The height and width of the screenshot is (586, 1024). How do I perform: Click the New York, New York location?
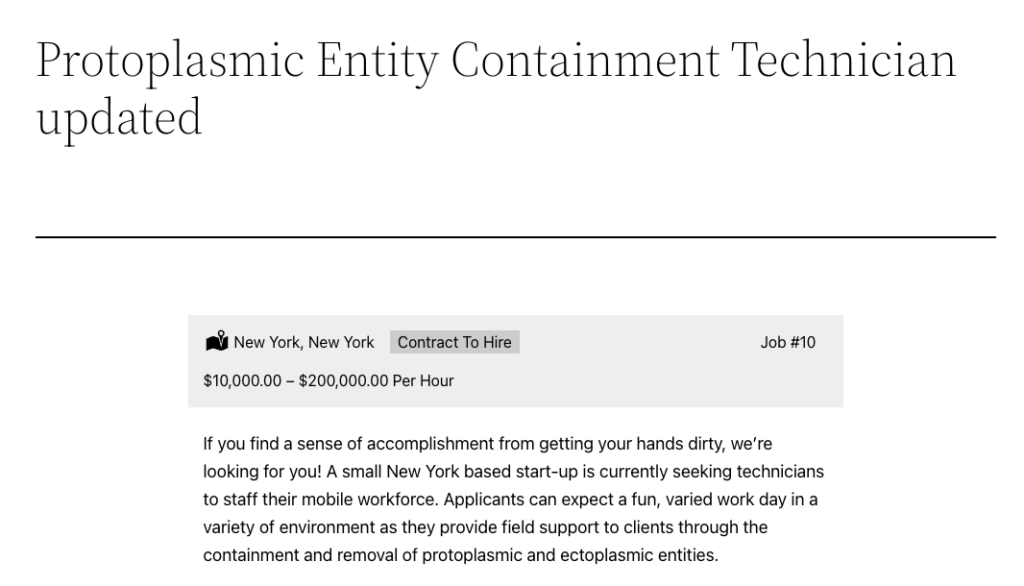pyautogui.click(x=304, y=342)
